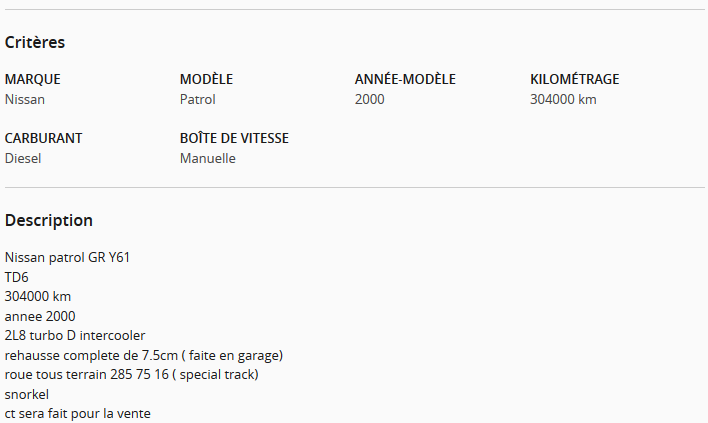Image resolution: width=708 pixels, height=423 pixels.
Task: Select the 2000 year value under ANNÉE-MODÈLE
Action: pos(369,99)
